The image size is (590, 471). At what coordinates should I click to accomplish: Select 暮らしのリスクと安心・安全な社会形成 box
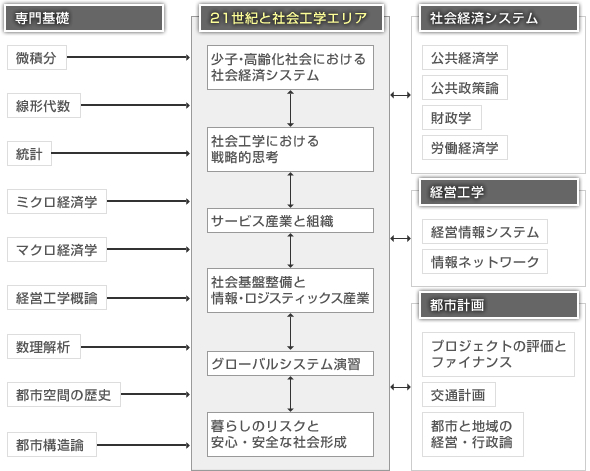coord(290,435)
